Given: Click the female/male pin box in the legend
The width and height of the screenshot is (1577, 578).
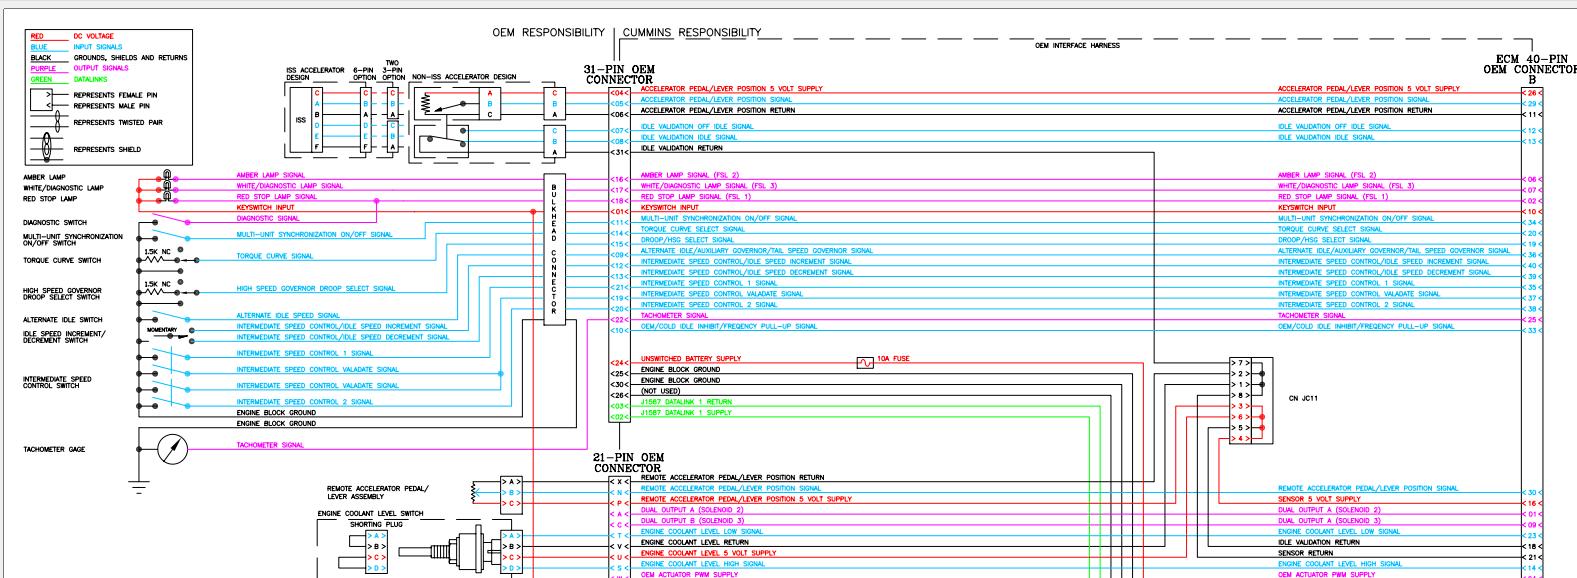Looking at the screenshot, I should point(40,99).
